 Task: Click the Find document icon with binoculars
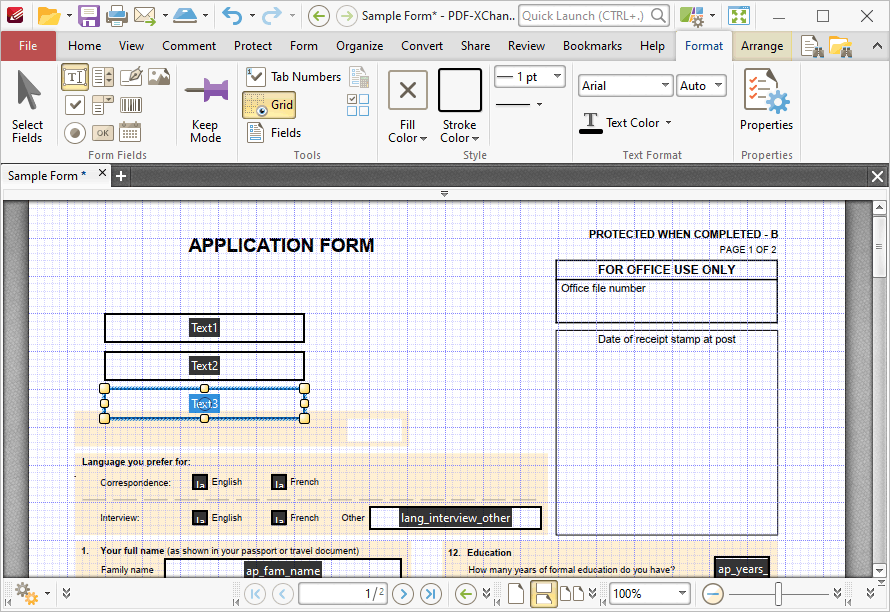coord(812,46)
